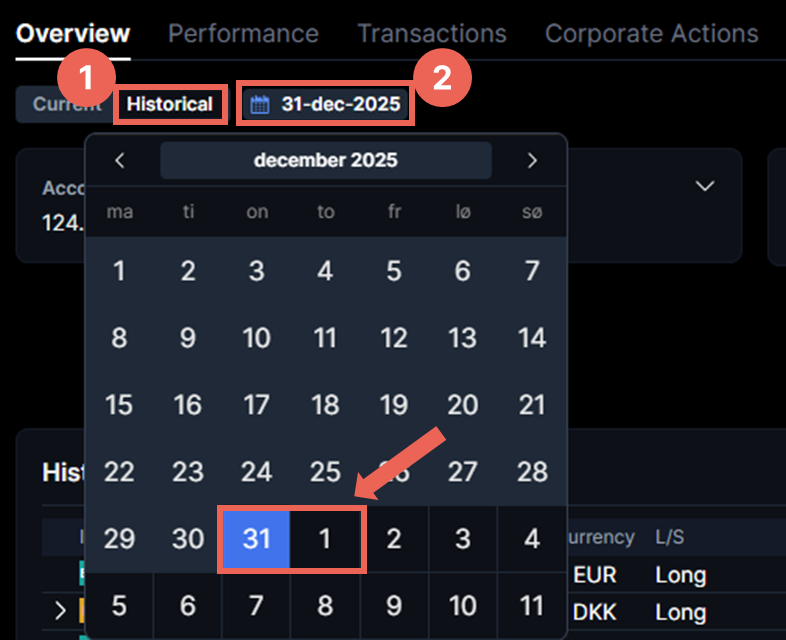Open the Performance tab
This screenshot has width=786, height=640.
point(243,33)
